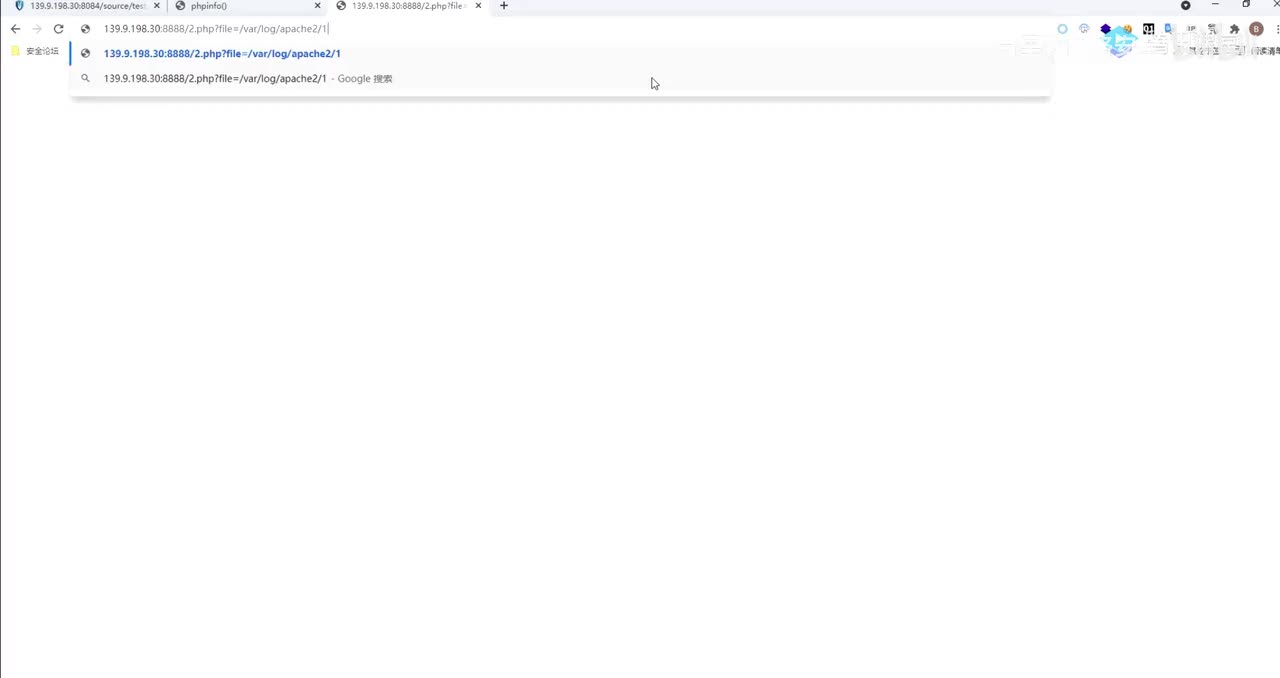Open a new browser tab
The height and width of the screenshot is (678, 1280).
click(x=504, y=6)
